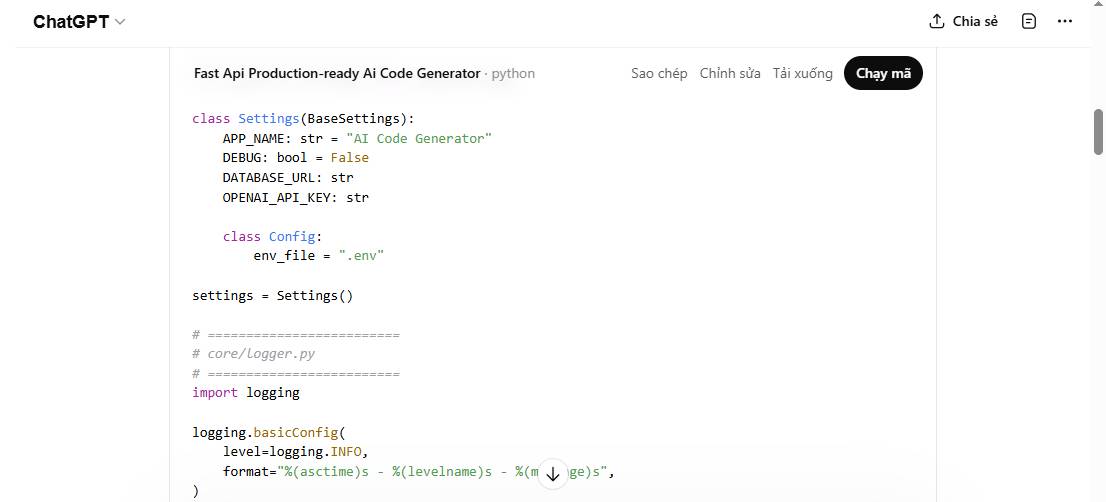This screenshot has height=502, width=1106.
Task: Download code with Tải xuống
Action: pyautogui.click(x=802, y=73)
